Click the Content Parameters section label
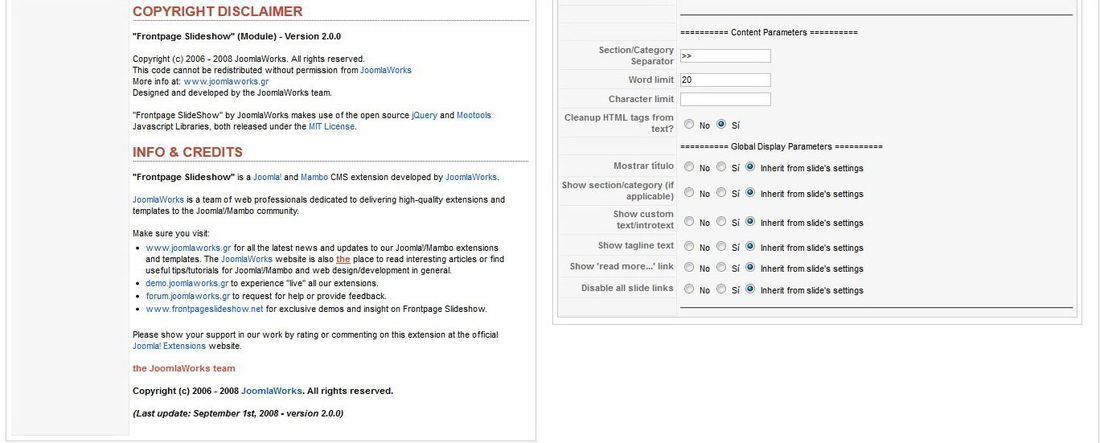Viewport: 1100px width, 443px height. pos(769,32)
